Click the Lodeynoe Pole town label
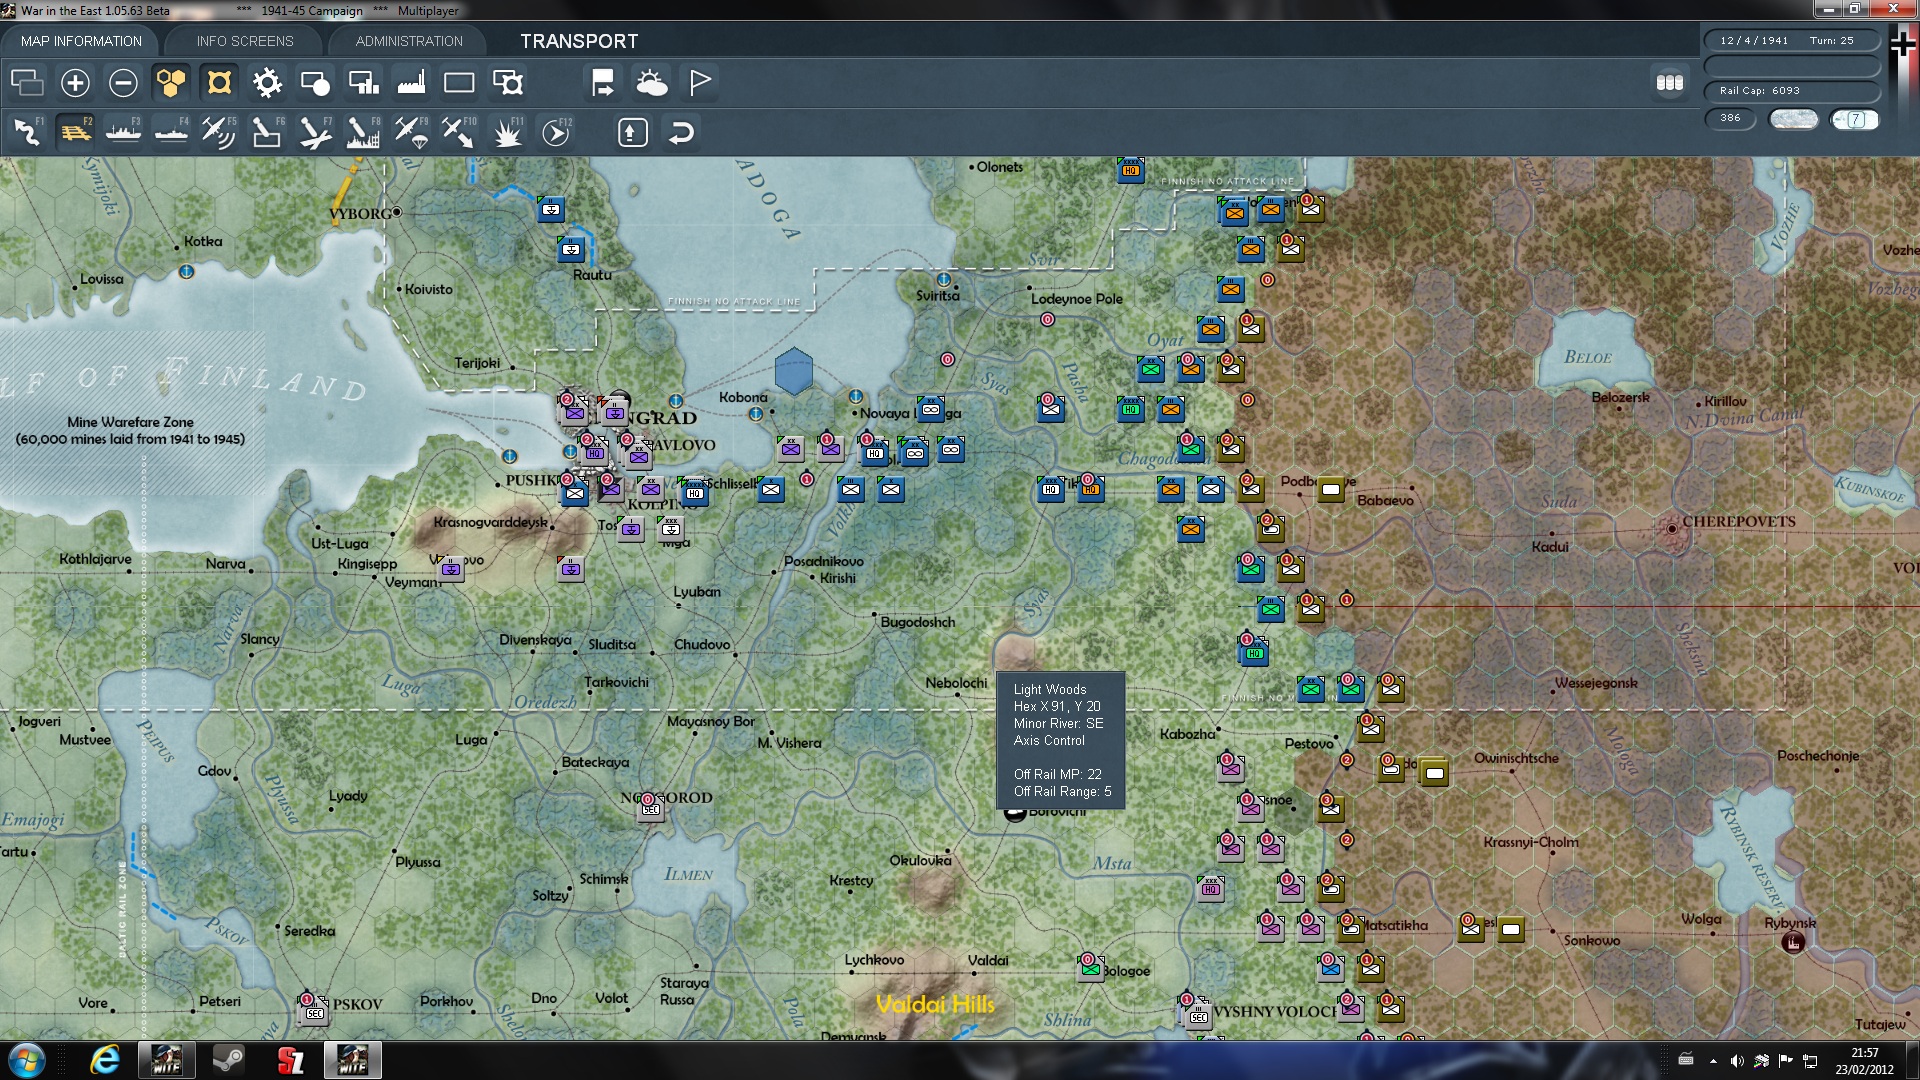The image size is (1920, 1080). [x=1076, y=299]
